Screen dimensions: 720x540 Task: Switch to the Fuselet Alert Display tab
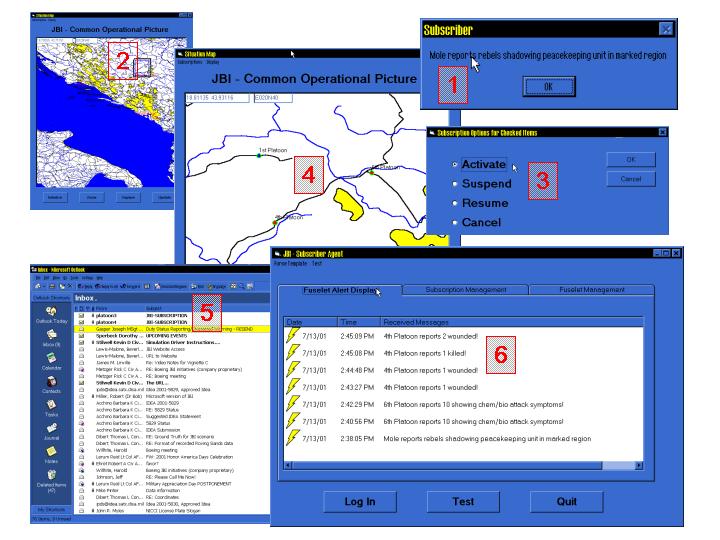click(x=340, y=290)
